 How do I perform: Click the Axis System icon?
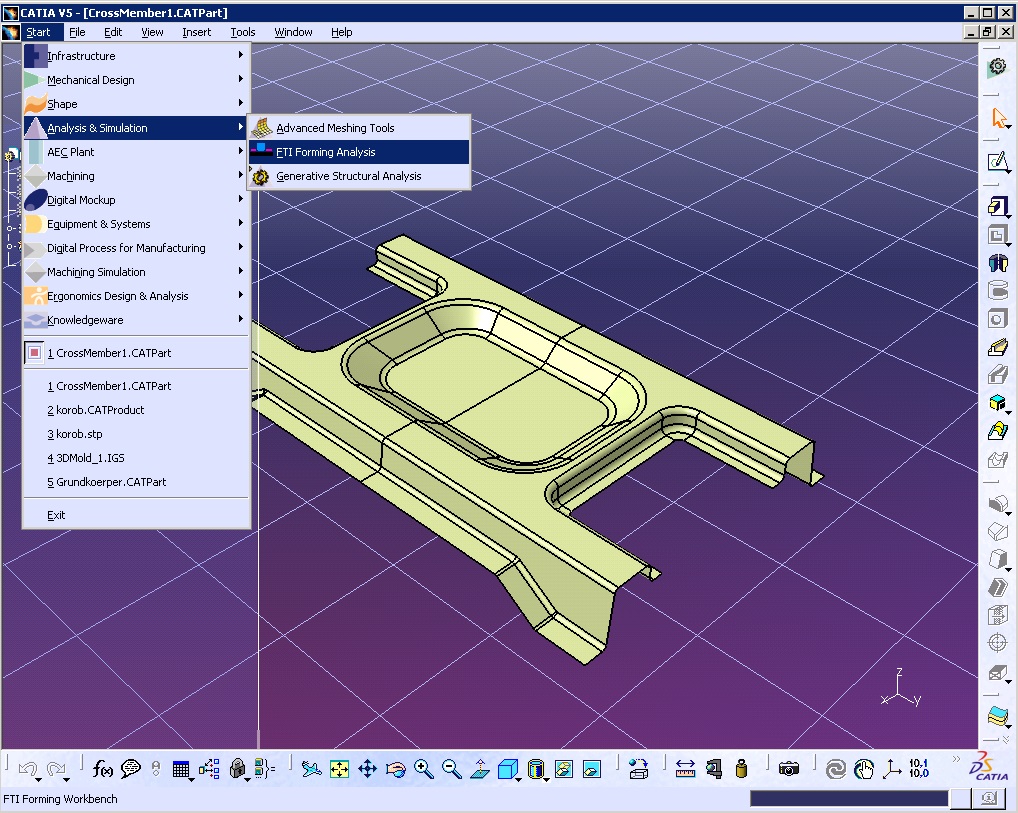891,769
